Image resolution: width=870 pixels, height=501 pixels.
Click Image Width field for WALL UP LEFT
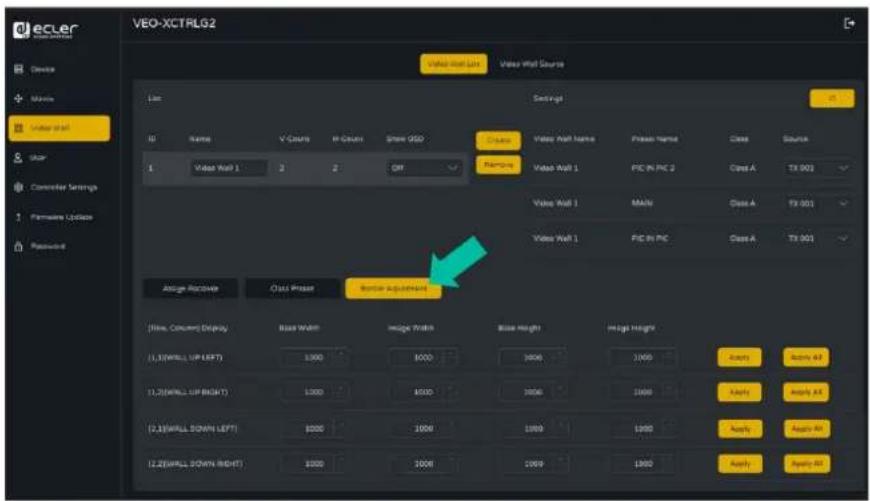coord(424,358)
